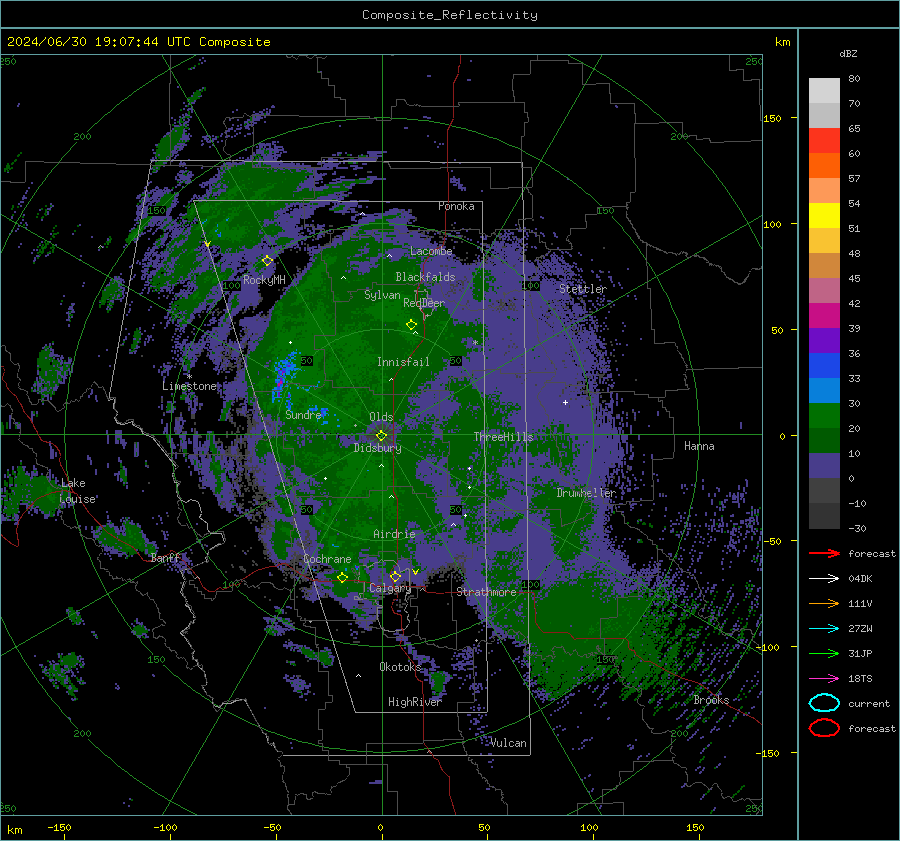The width and height of the screenshot is (900, 841).
Task: Click the white plus marker west of Hanna
Action: (565, 402)
